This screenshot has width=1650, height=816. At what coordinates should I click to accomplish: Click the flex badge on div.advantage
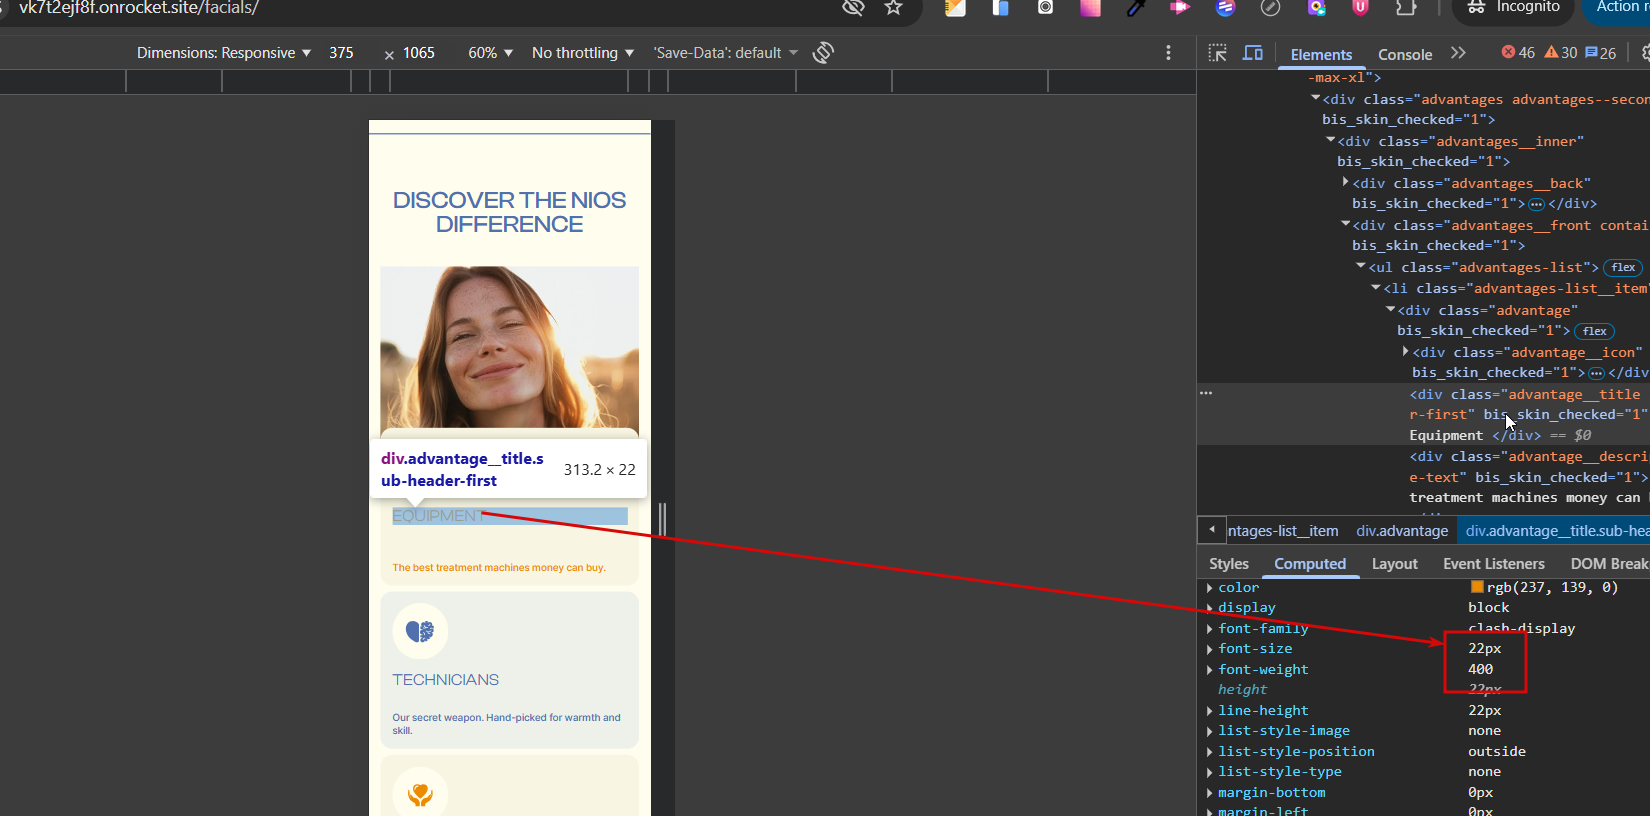point(1594,331)
